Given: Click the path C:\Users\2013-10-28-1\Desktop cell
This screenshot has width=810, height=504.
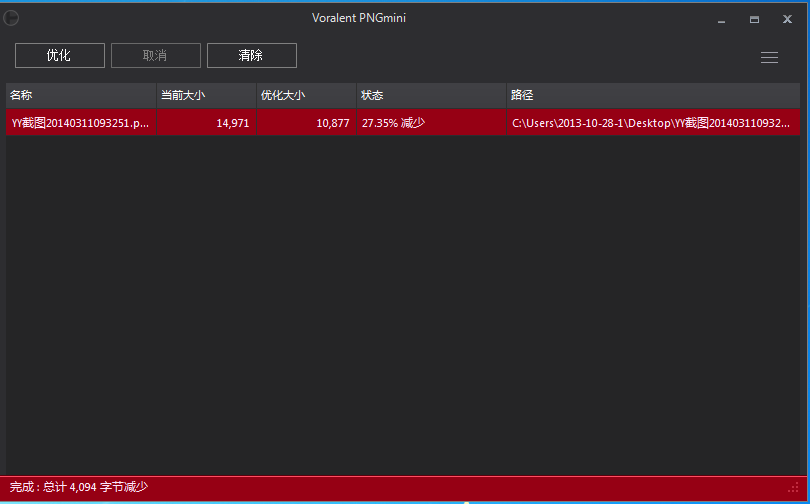Looking at the screenshot, I should [653, 123].
